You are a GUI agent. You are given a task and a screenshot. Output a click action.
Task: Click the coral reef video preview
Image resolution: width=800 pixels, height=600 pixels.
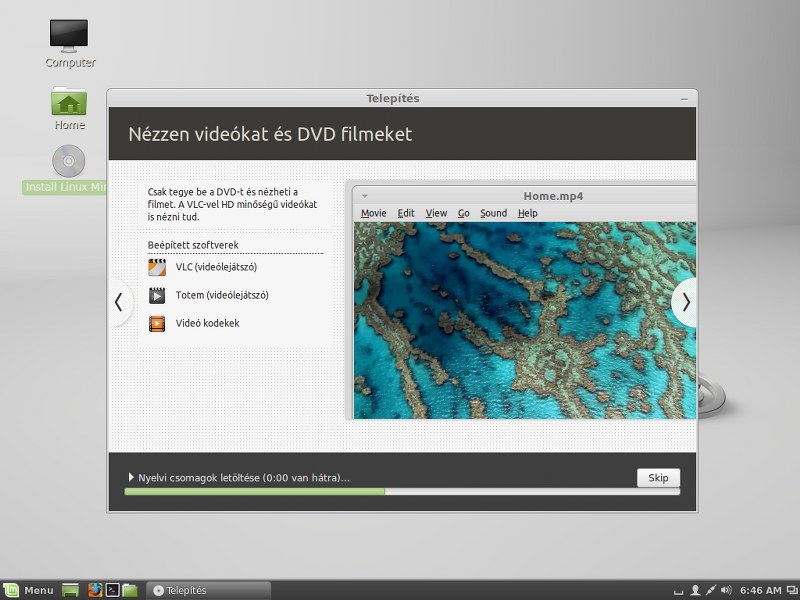pos(525,320)
